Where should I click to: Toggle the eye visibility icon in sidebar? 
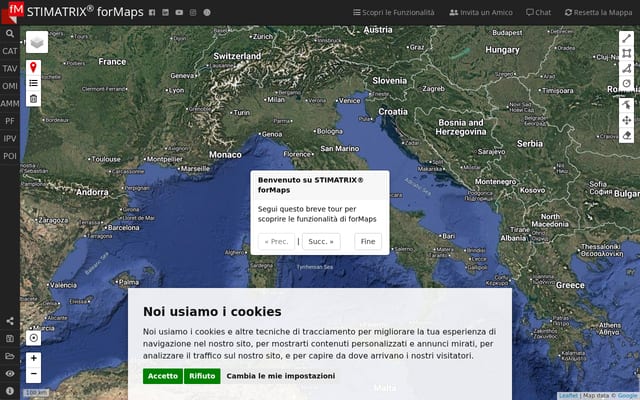(x=10, y=373)
